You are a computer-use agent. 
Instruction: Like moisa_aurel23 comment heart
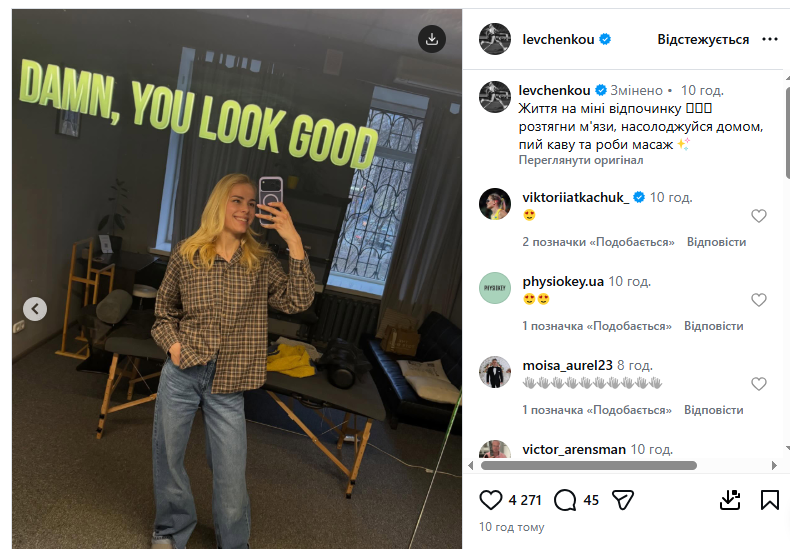[759, 384]
